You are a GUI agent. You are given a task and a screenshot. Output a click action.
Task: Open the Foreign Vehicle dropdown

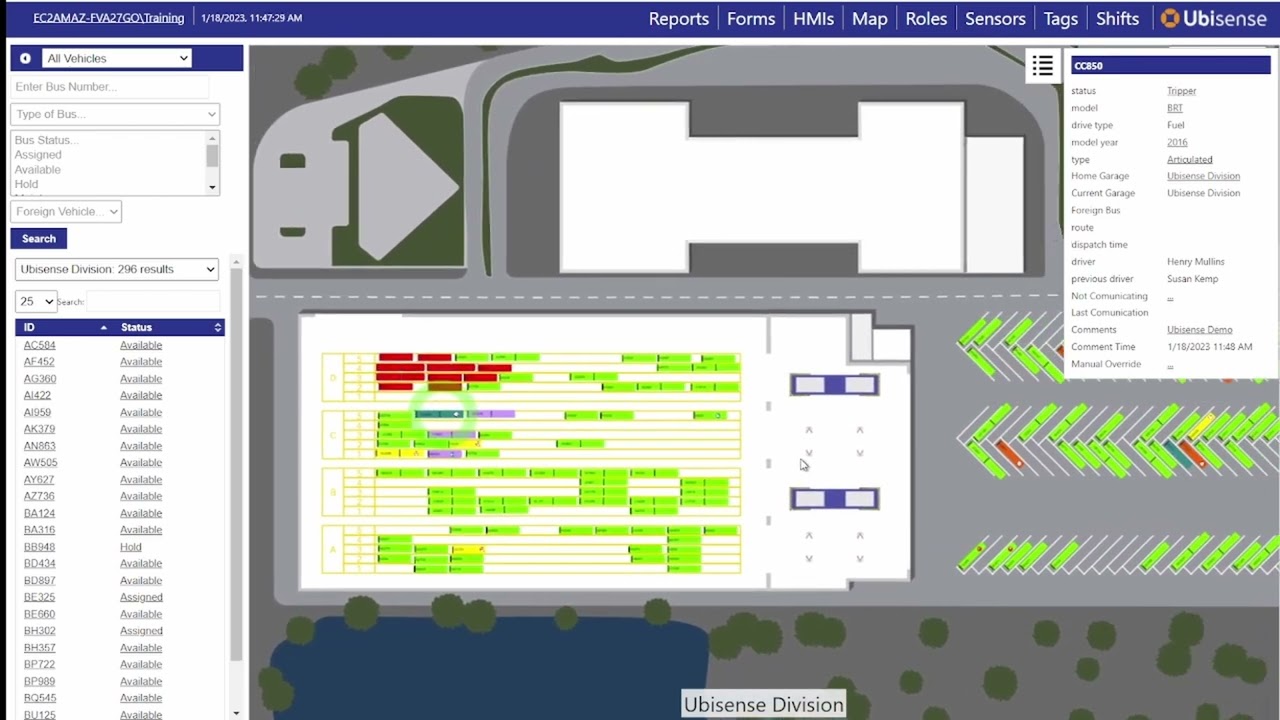66,212
